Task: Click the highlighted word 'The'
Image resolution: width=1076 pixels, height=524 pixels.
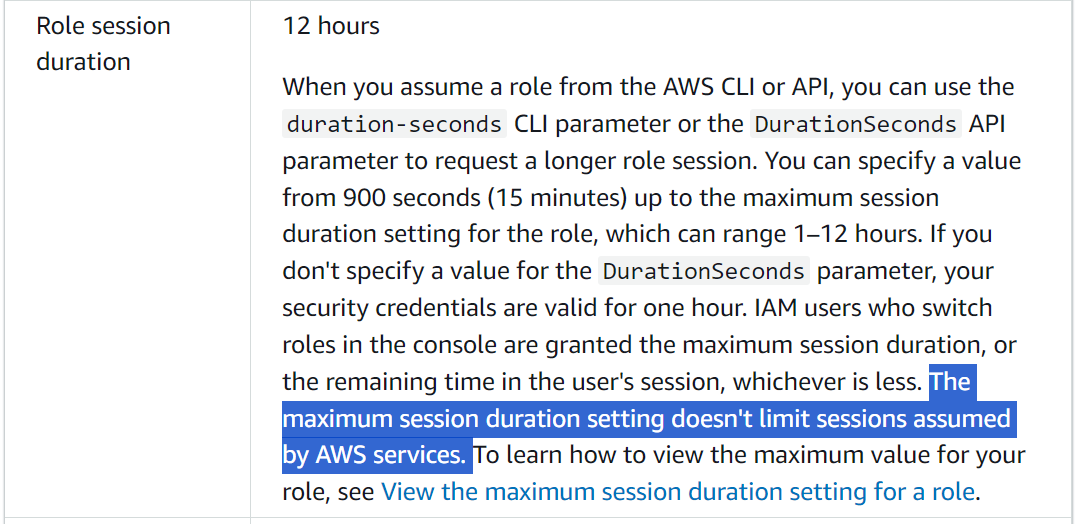Action: point(950,382)
